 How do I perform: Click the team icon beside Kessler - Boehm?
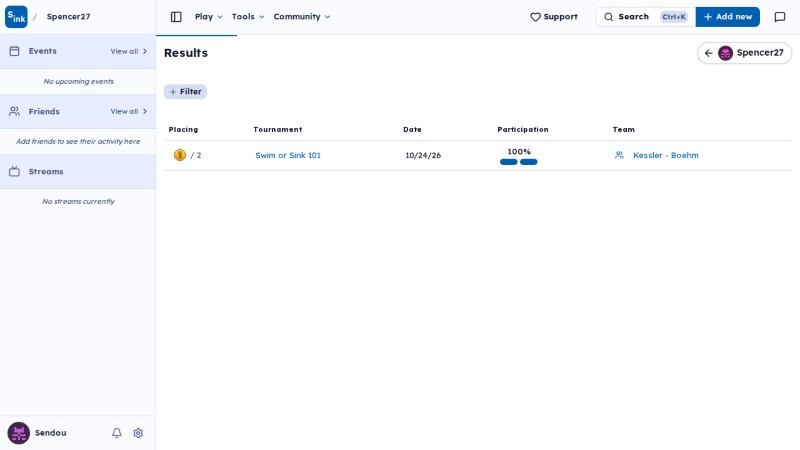619,155
